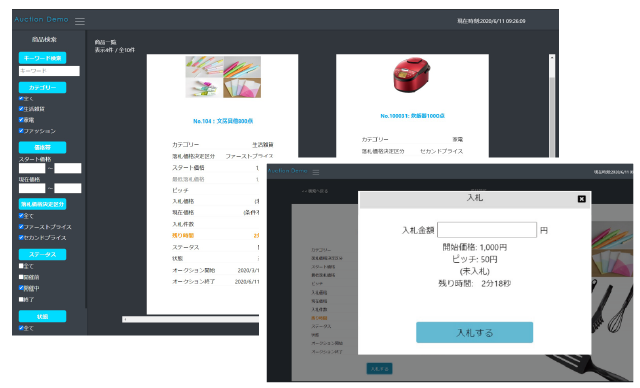Viewport: 640px width, 388px height.
Task: Click the maximum 現在価格 input field
Action: pos(68,188)
